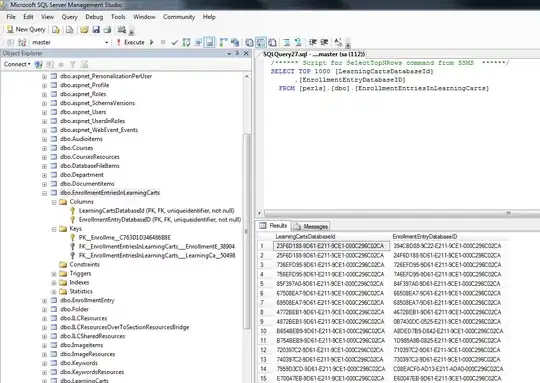
Task: Select the dbo.AudioItems table
Action: coord(81,139)
